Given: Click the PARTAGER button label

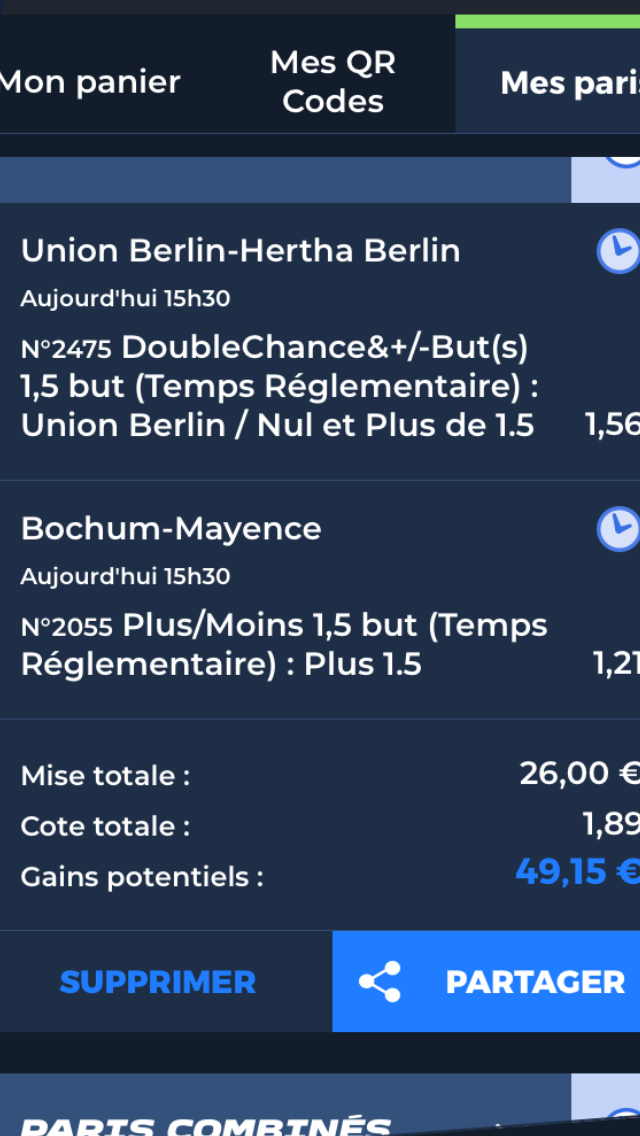Looking at the screenshot, I should pos(535,982).
